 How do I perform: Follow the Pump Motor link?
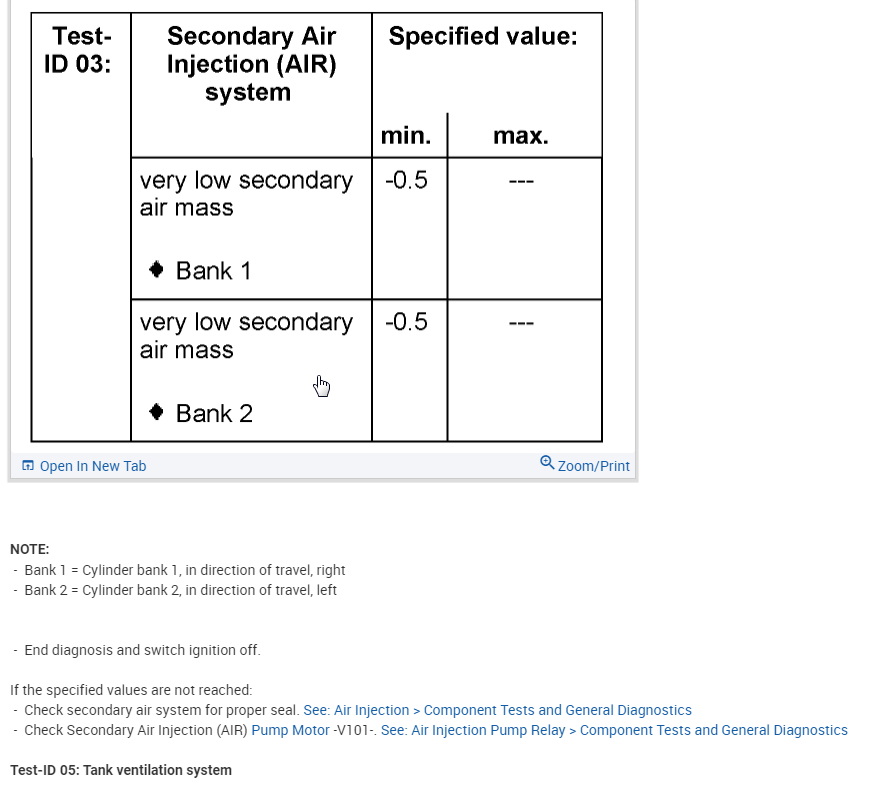click(290, 730)
